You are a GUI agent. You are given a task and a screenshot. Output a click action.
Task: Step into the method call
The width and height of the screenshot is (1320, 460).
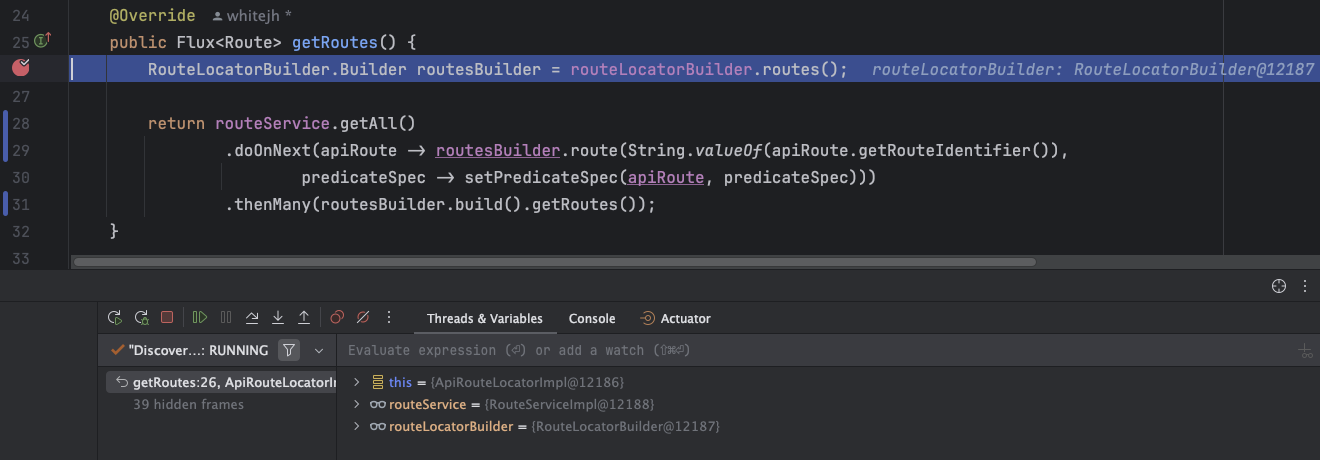[278, 318]
